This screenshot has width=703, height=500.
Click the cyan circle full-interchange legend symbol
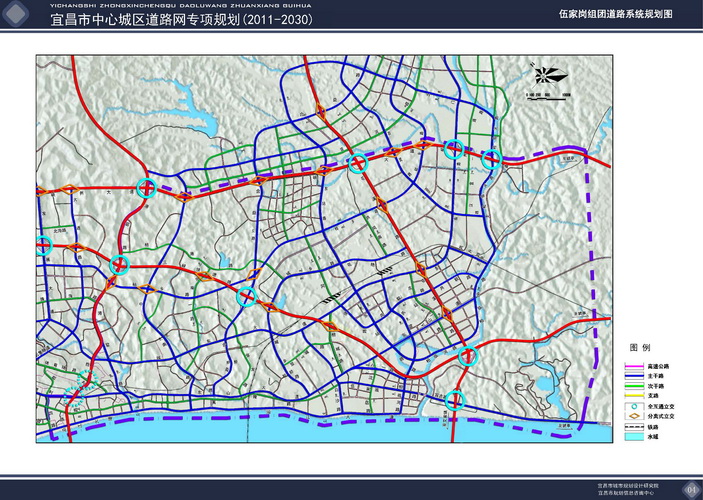(632, 407)
